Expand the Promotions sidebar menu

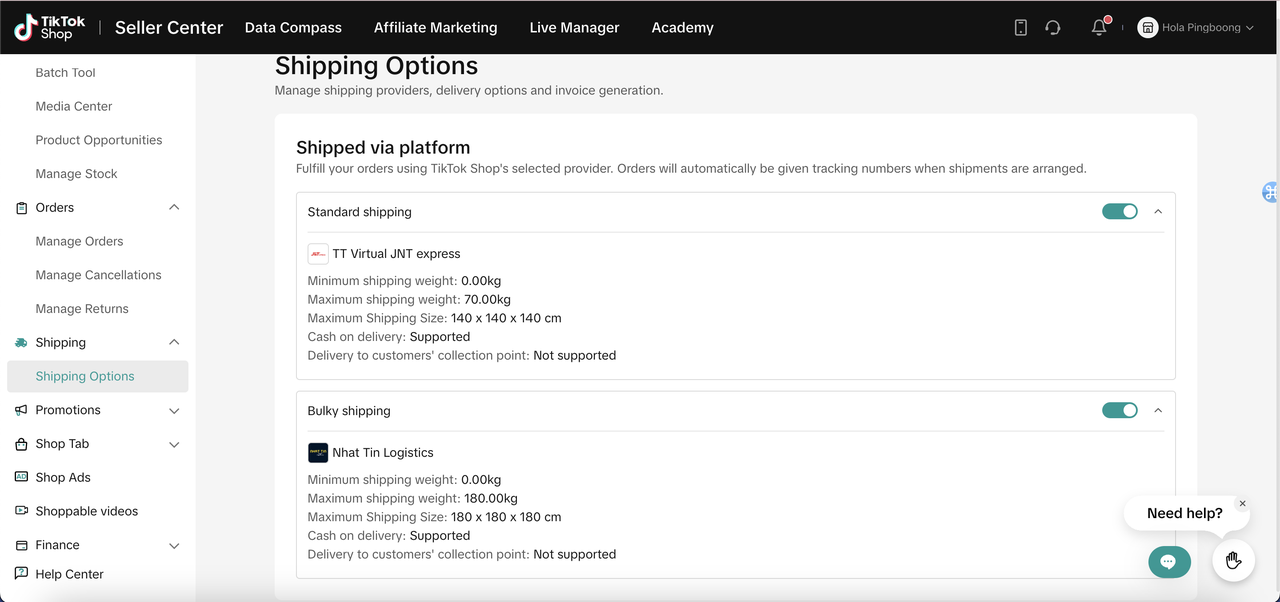tap(174, 410)
